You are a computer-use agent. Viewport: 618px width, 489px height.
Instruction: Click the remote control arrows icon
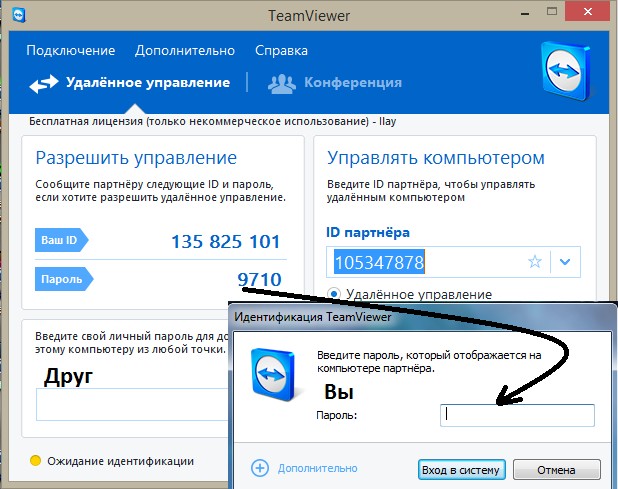click(44, 84)
